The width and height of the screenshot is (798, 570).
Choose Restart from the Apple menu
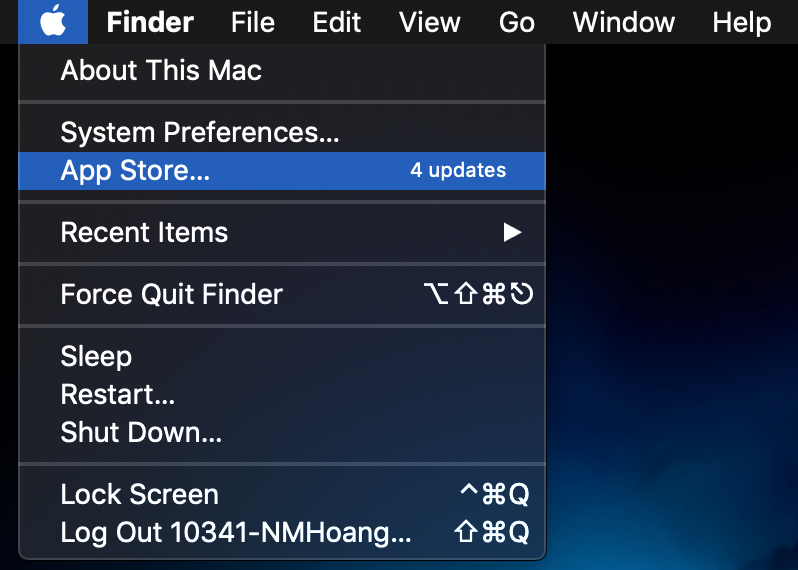pos(118,395)
